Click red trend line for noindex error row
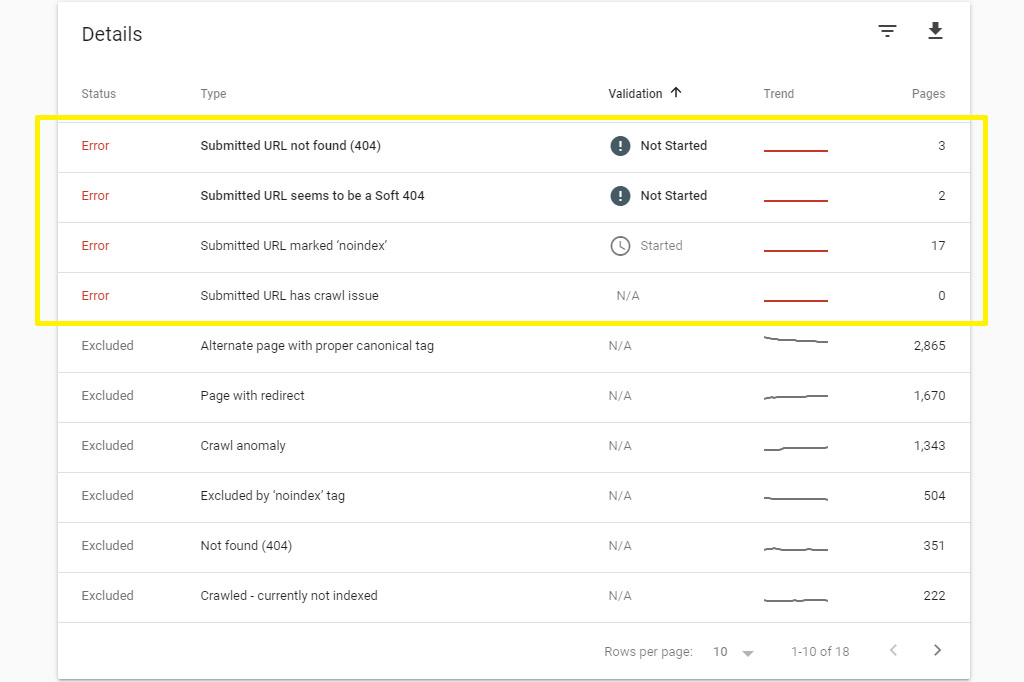The width and height of the screenshot is (1024, 682). point(795,250)
